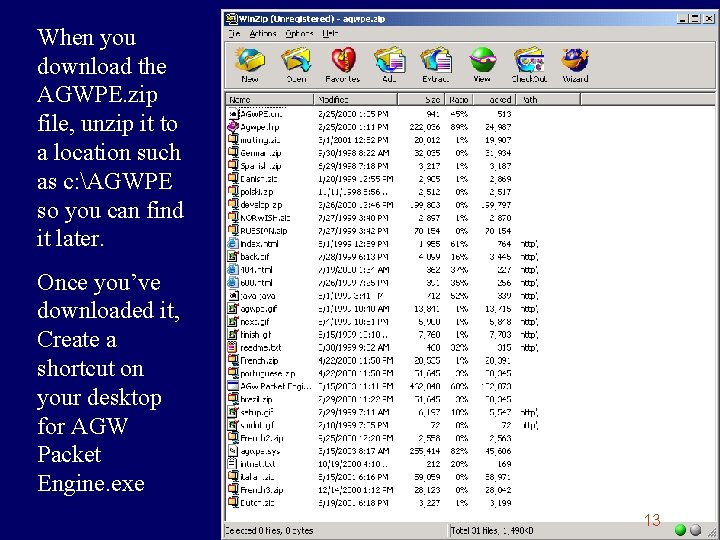This screenshot has width=720, height=540.
Task: Select the portuguese.zip file icon
Action: click(x=233, y=373)
